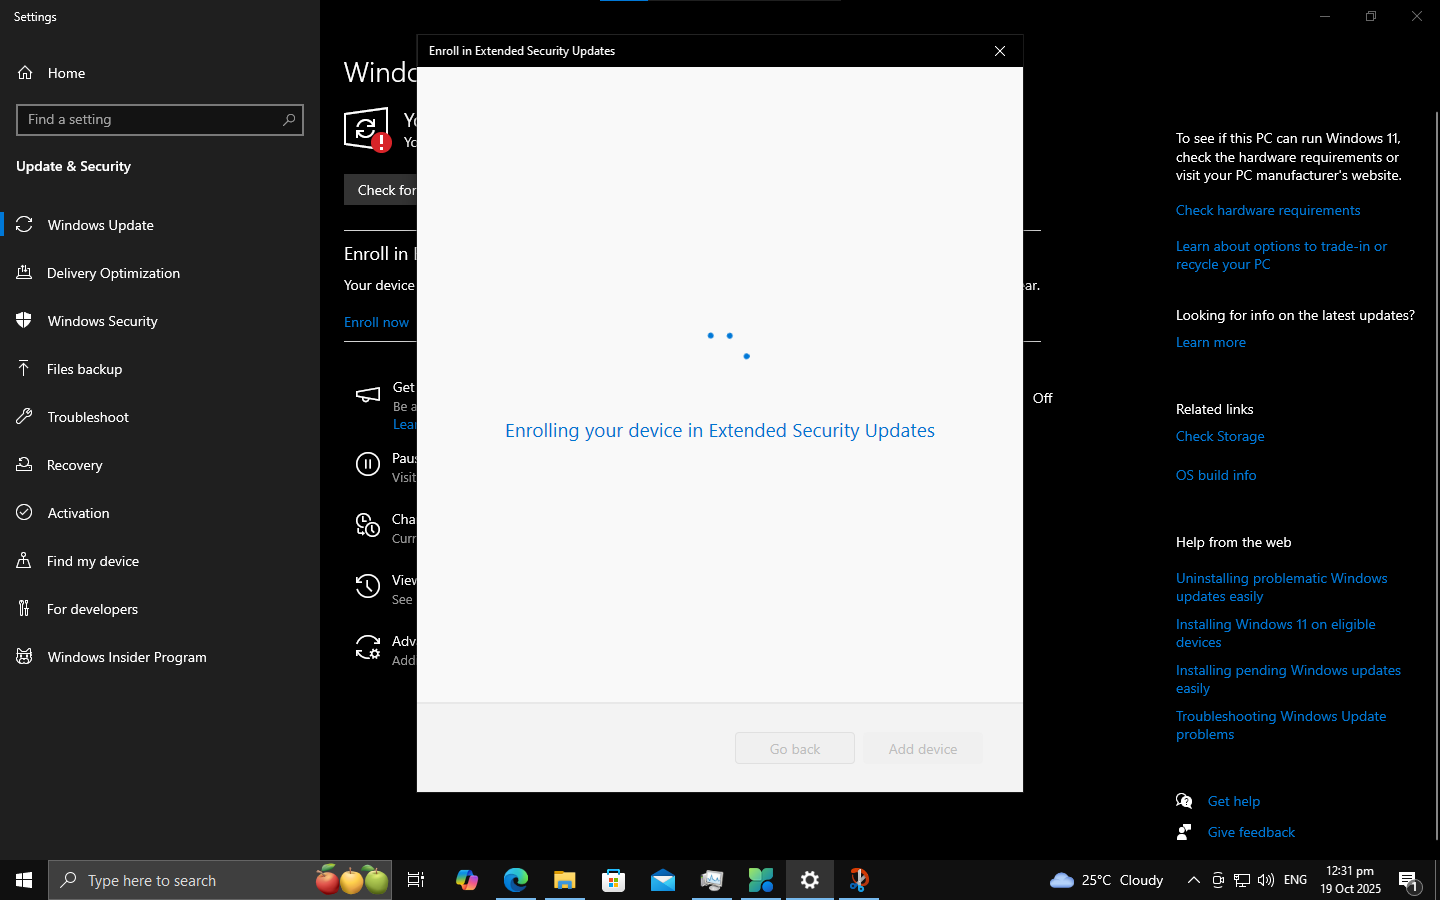The height and width of the screenshot is (900, 1440).
Task: Go to Delivery Optimization settings
Action: pos(160,273)
